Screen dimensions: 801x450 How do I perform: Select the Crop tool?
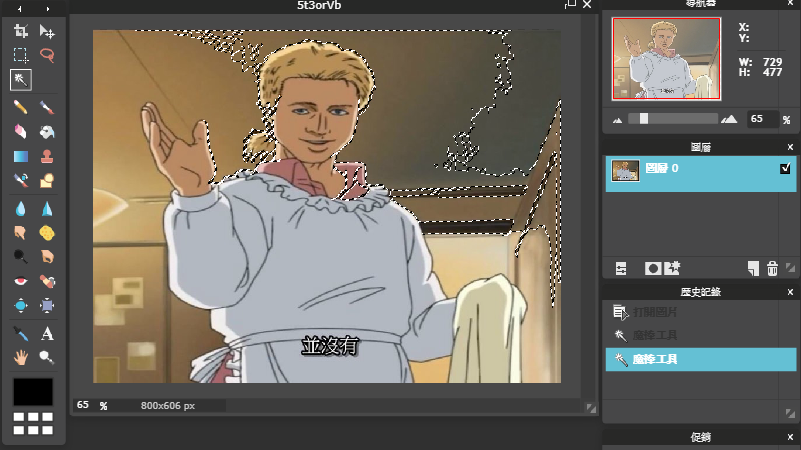(x=20, y=31)
